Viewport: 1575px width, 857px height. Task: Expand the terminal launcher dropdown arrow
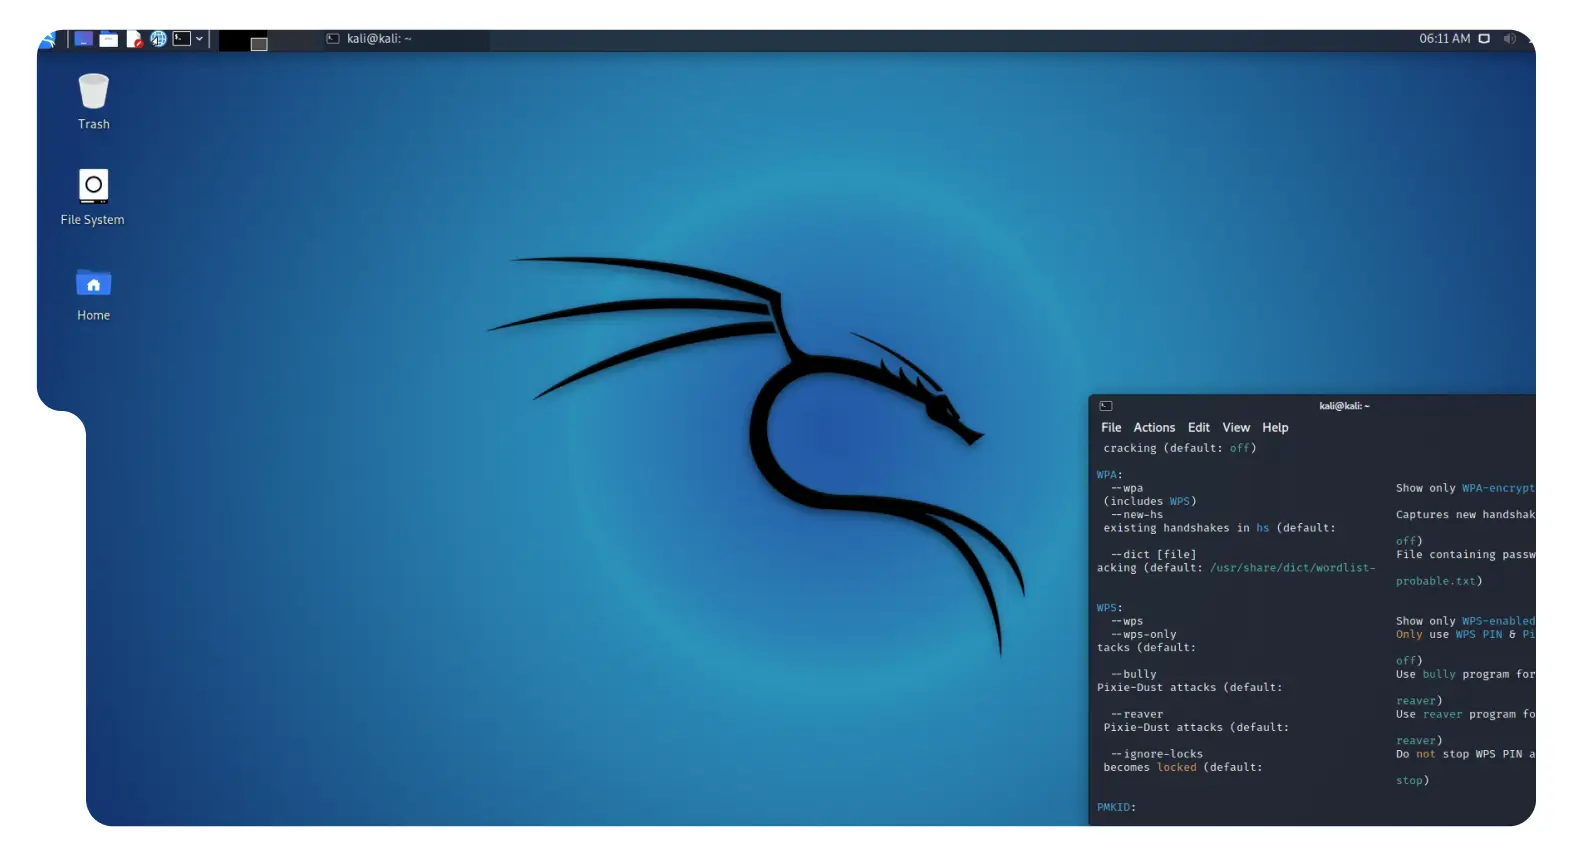[200, 39]
